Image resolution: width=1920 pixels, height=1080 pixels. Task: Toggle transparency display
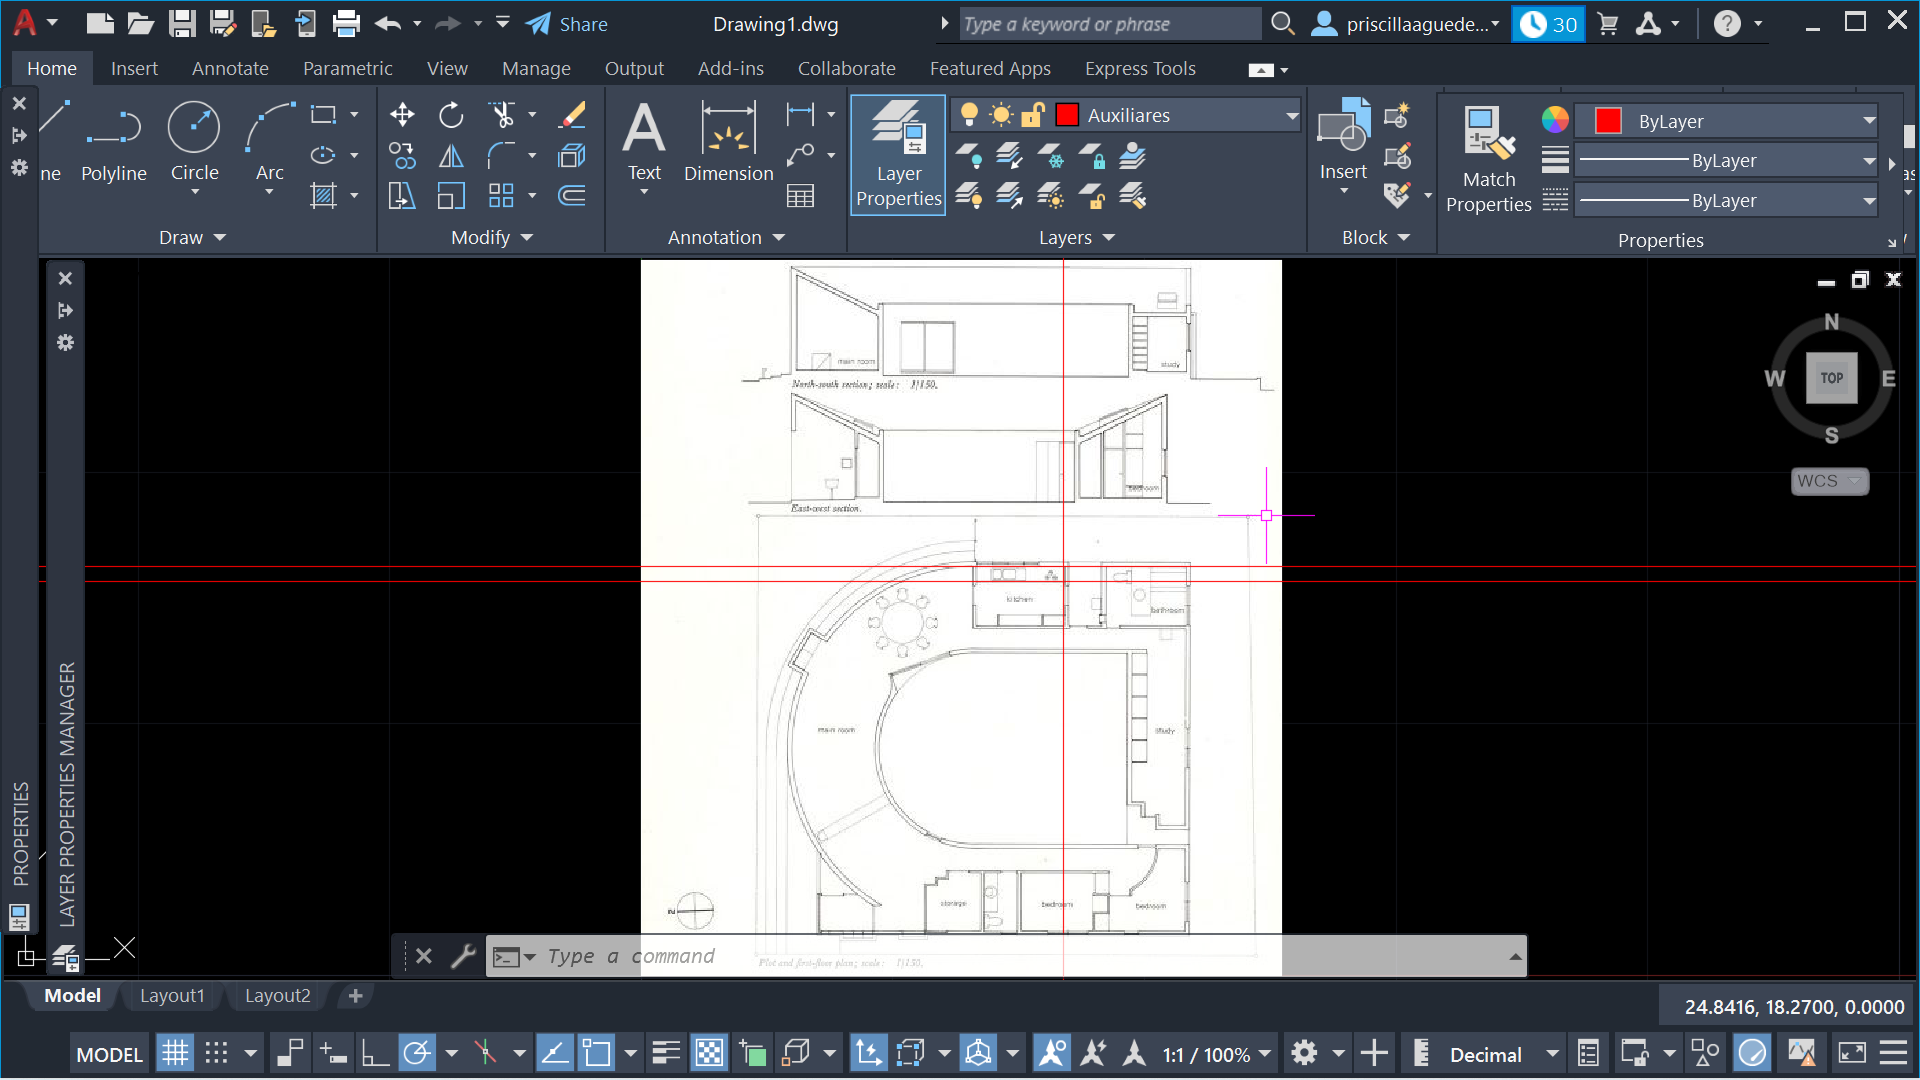tap(709, 1053)
